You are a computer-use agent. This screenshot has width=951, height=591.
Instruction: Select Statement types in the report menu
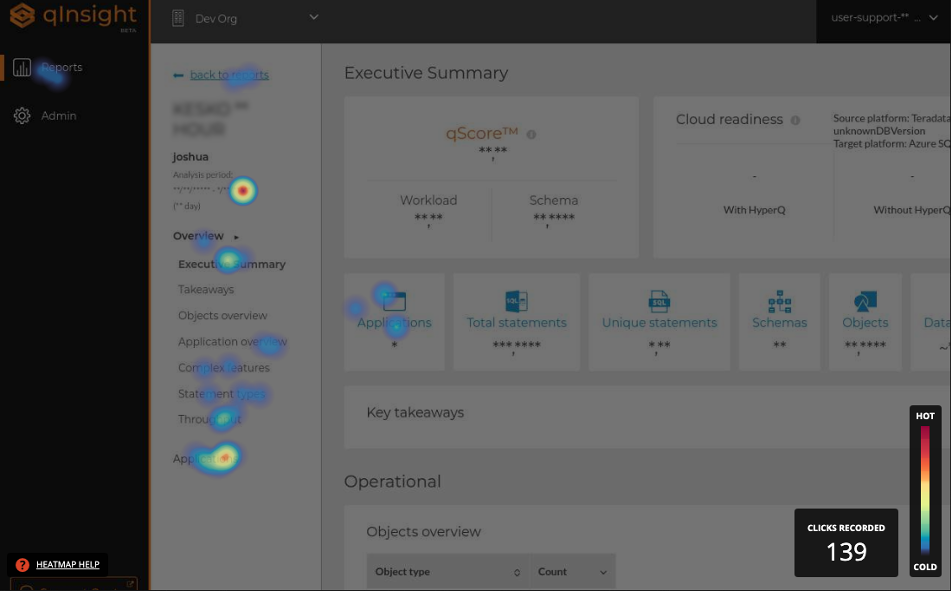tap(222, 394)
